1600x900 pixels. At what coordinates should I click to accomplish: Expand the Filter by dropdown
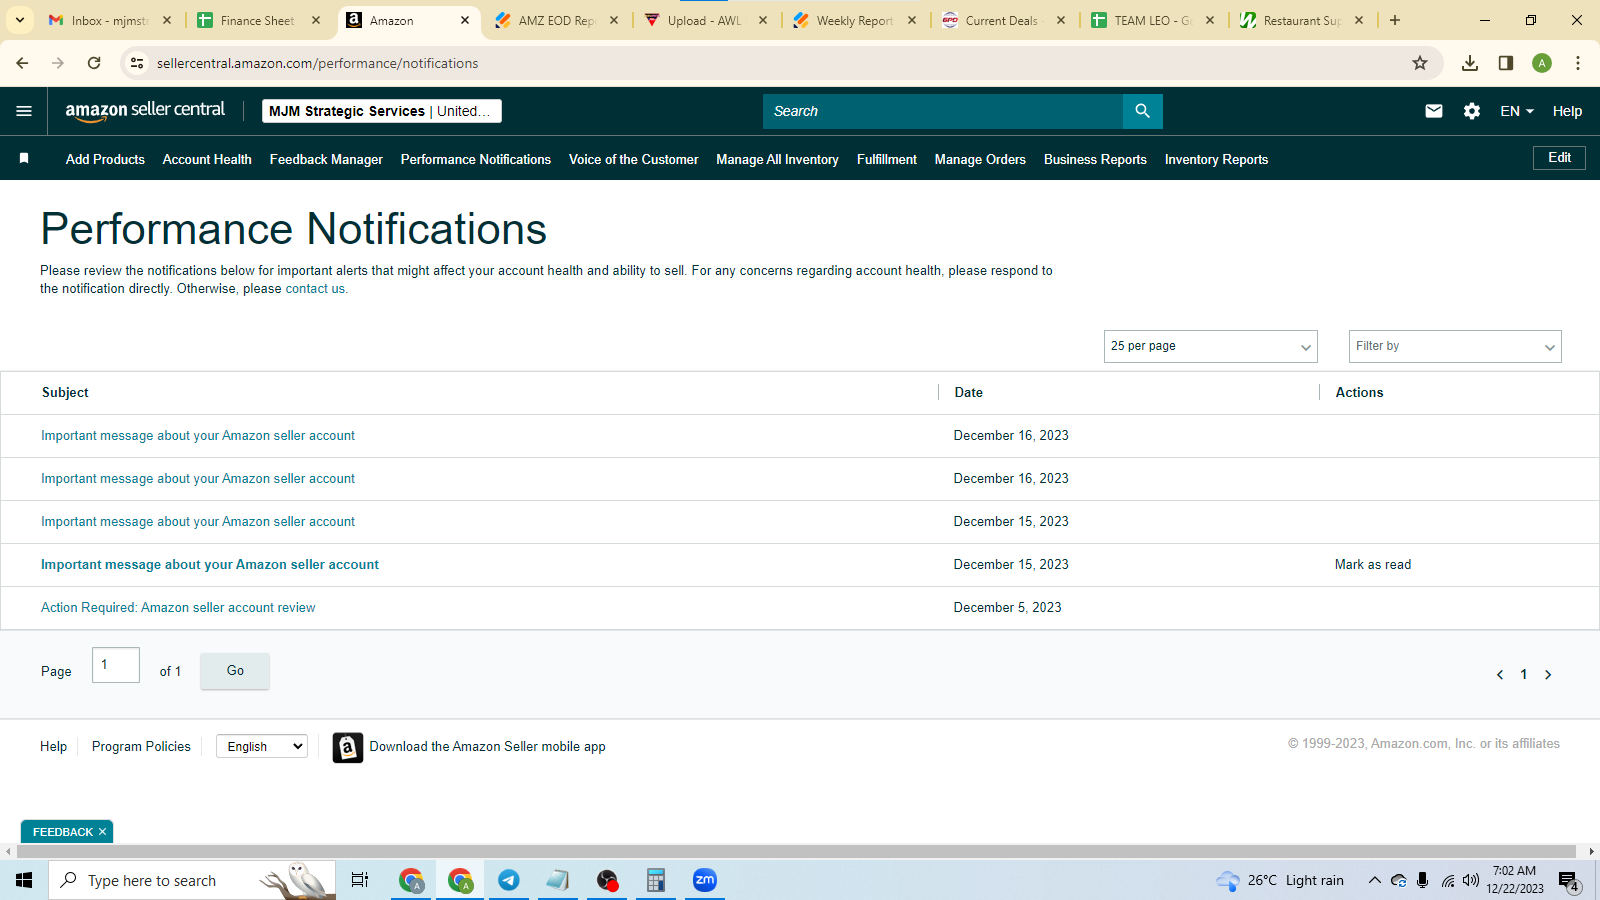tap(1455, 346)
